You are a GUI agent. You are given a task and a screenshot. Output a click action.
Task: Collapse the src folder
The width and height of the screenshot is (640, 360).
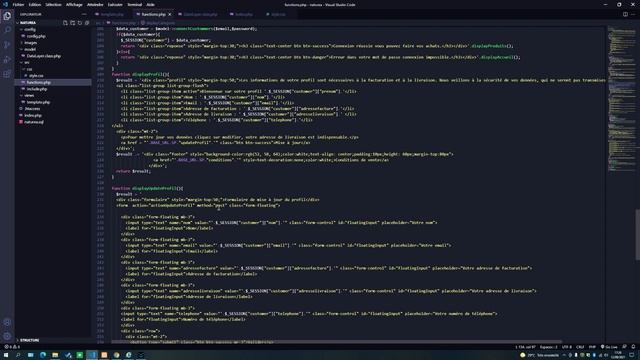pos(27,62)
